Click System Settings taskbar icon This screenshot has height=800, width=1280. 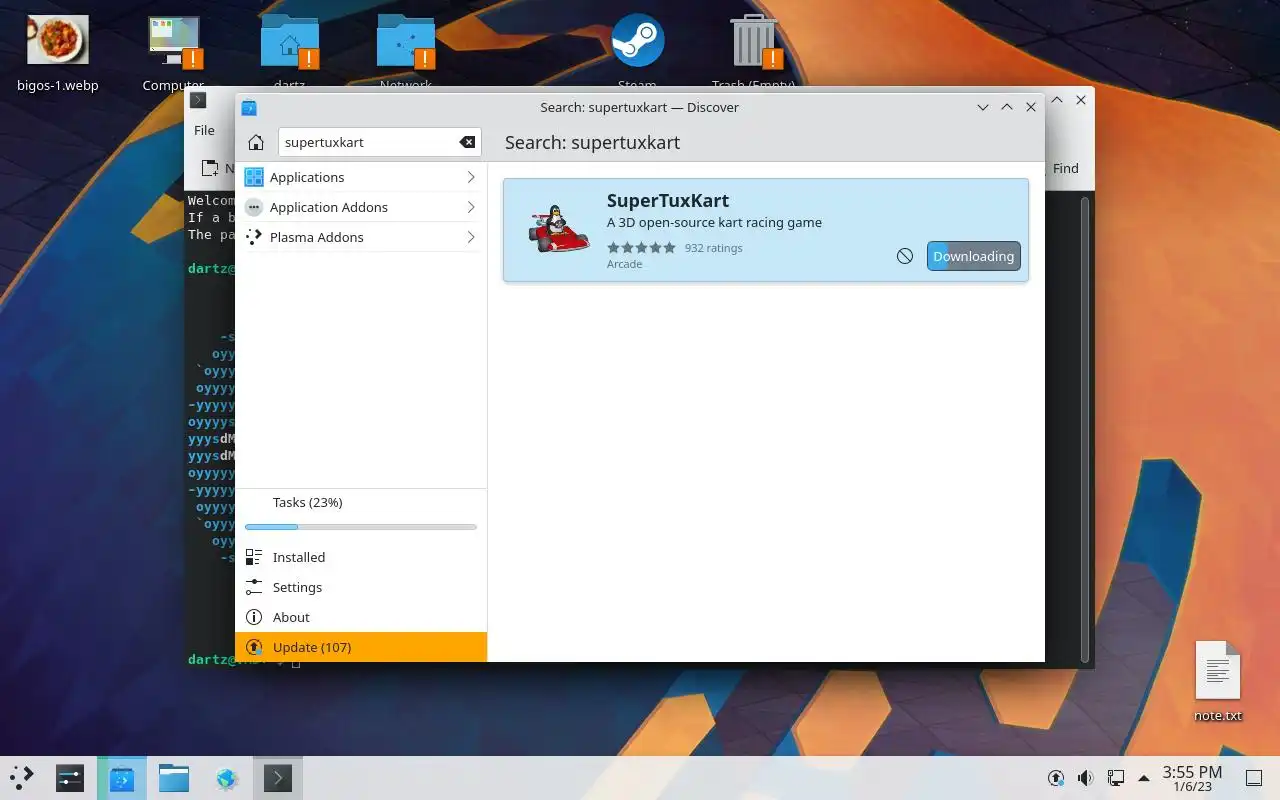coord(69,777)
